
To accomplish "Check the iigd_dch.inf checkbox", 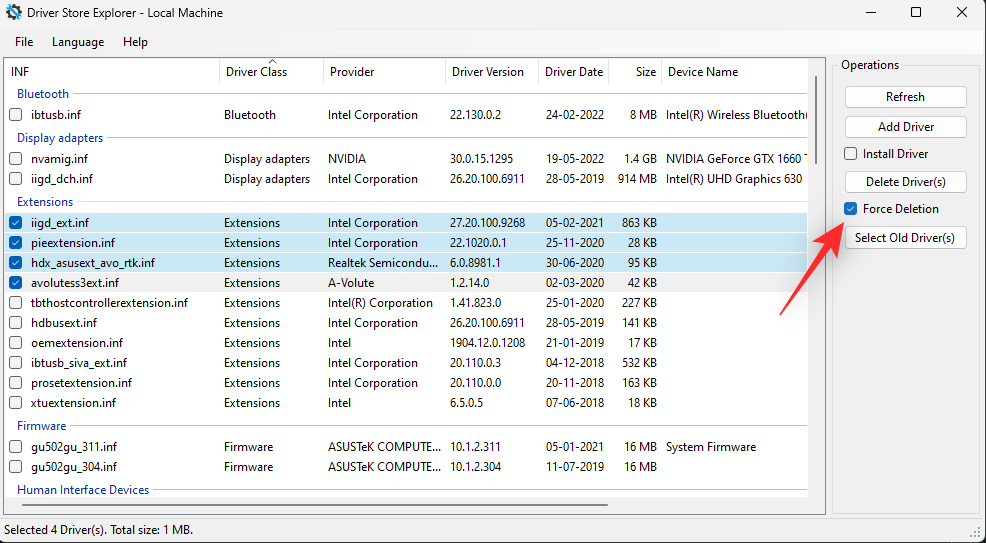I will click(x=16, y=179).
